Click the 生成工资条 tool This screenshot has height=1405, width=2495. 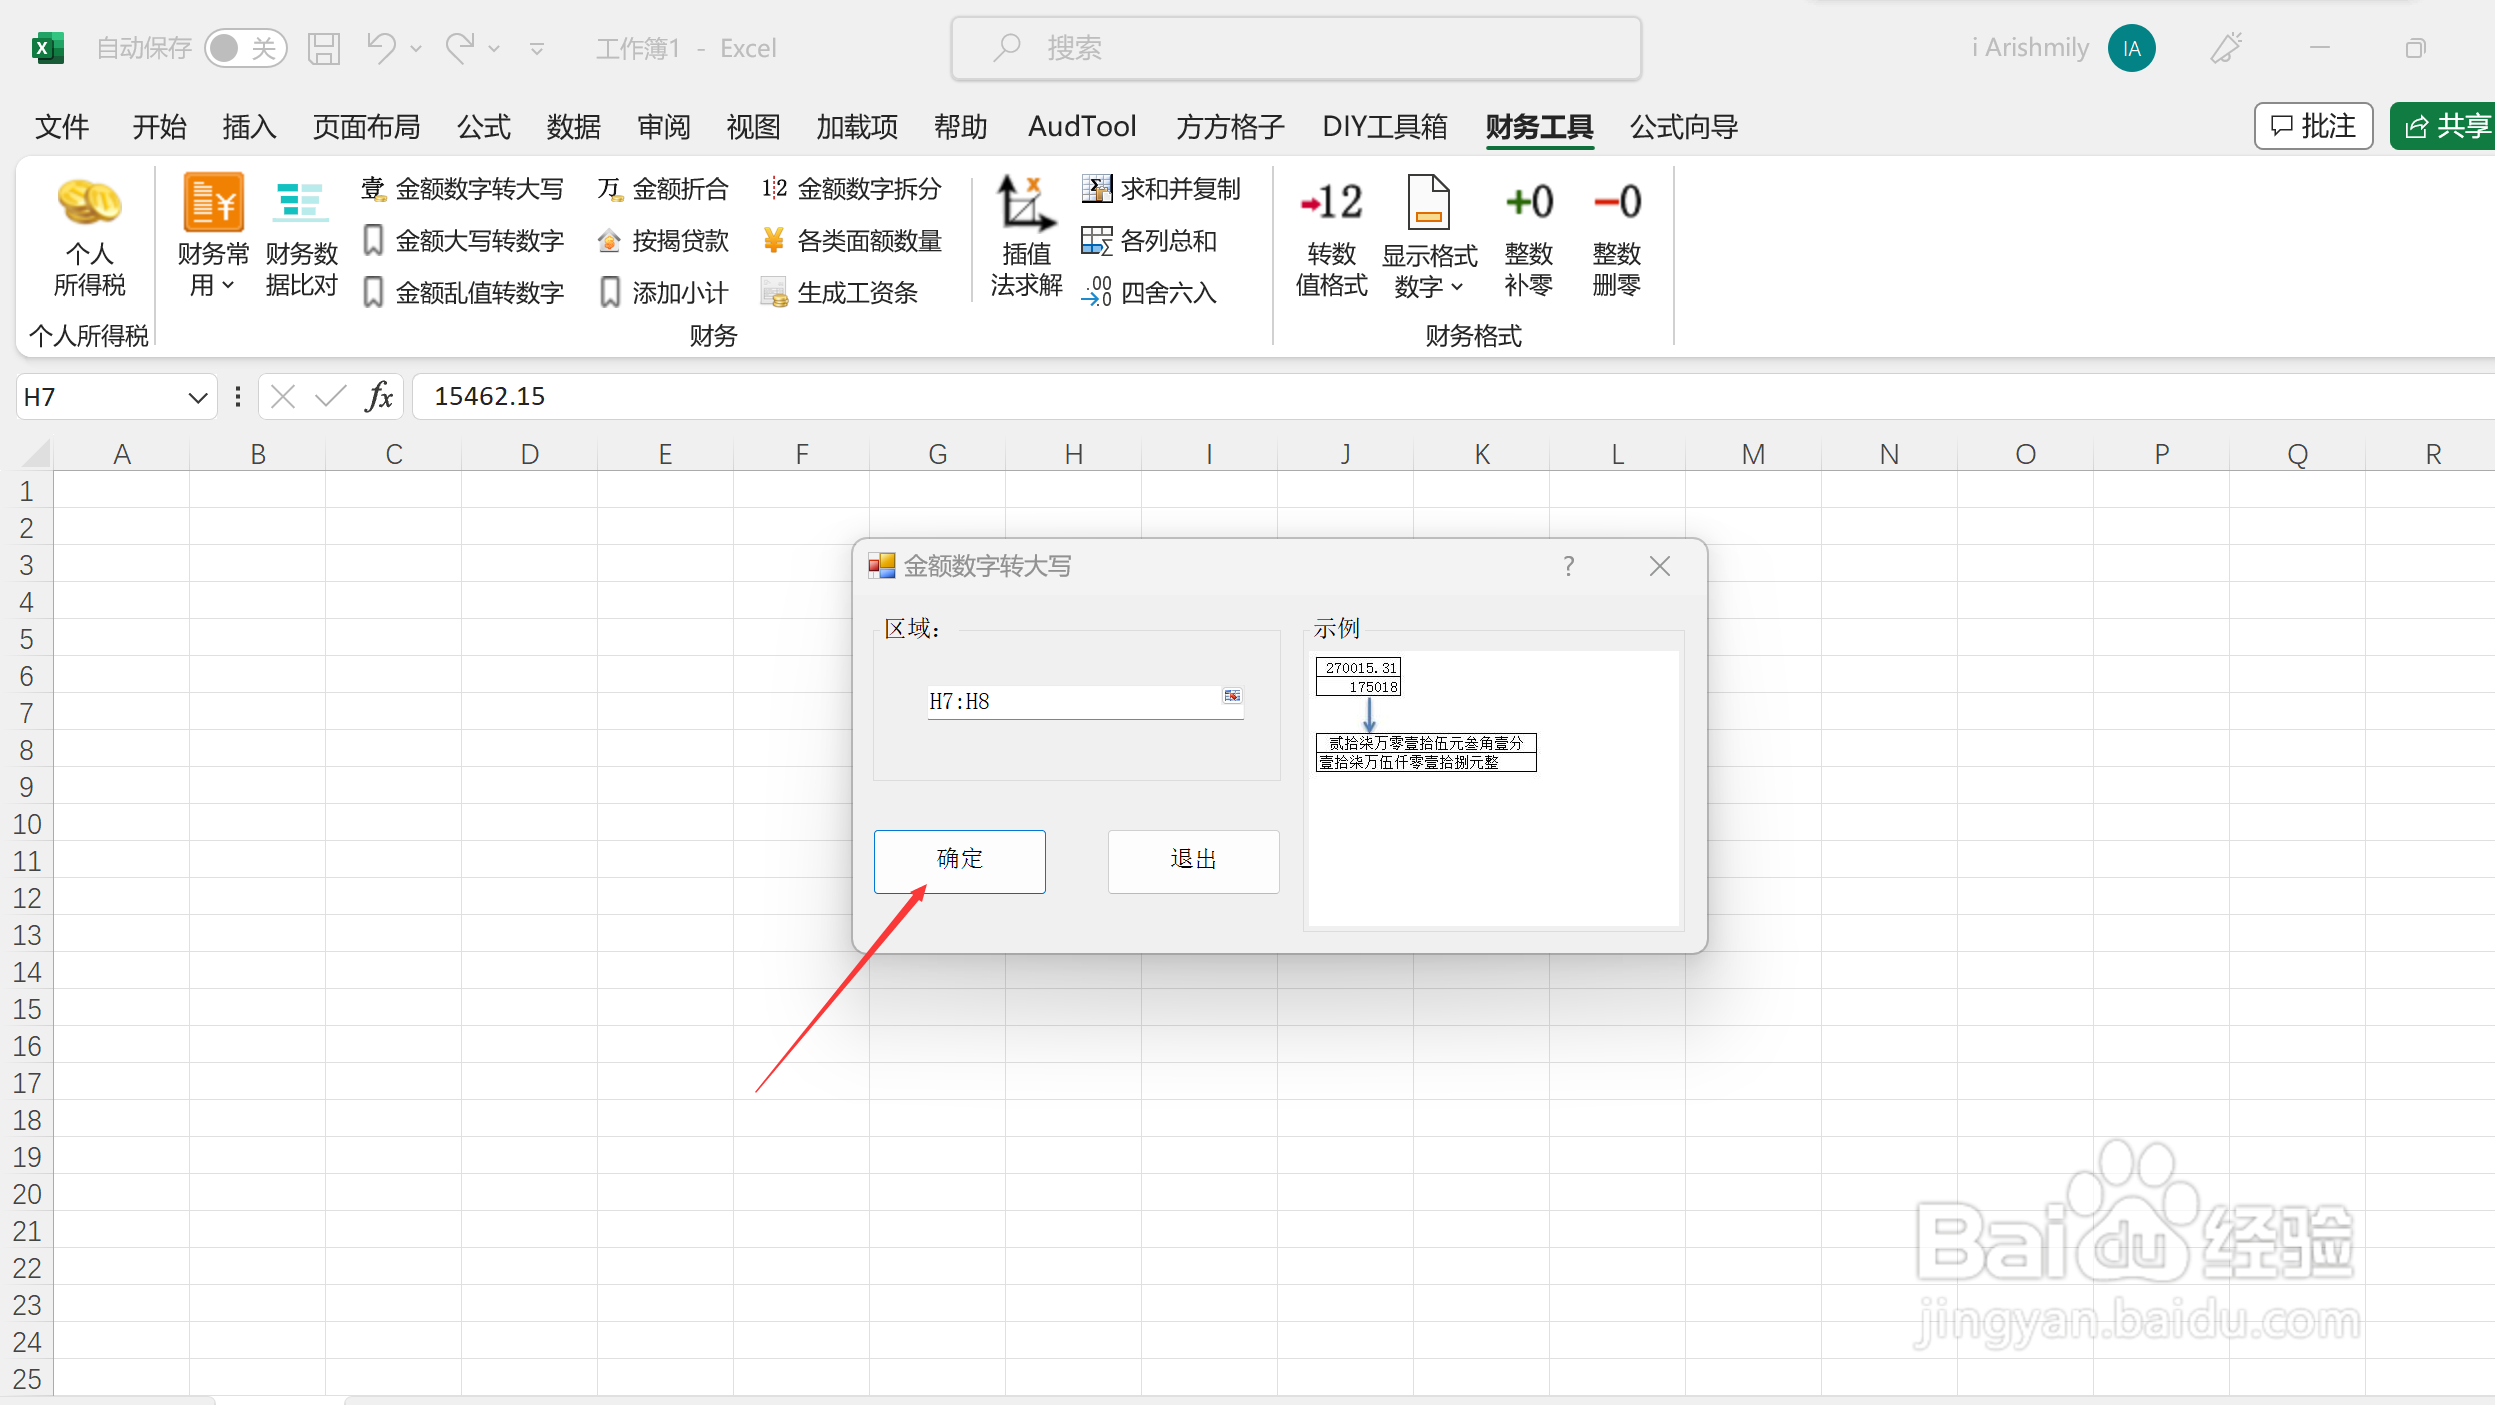(840, 293)
